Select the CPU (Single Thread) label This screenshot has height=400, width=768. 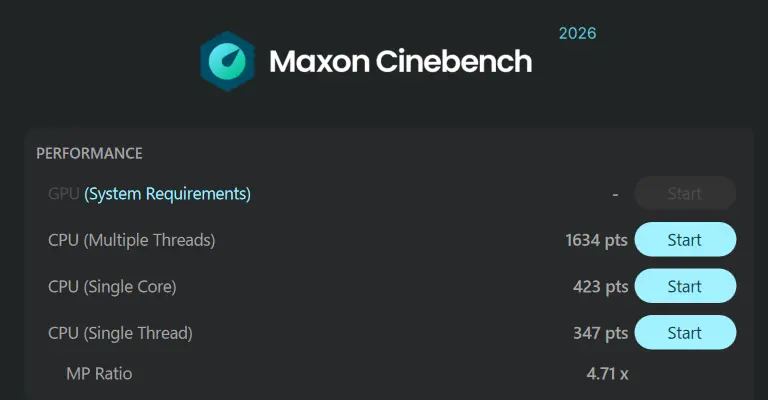120,333
